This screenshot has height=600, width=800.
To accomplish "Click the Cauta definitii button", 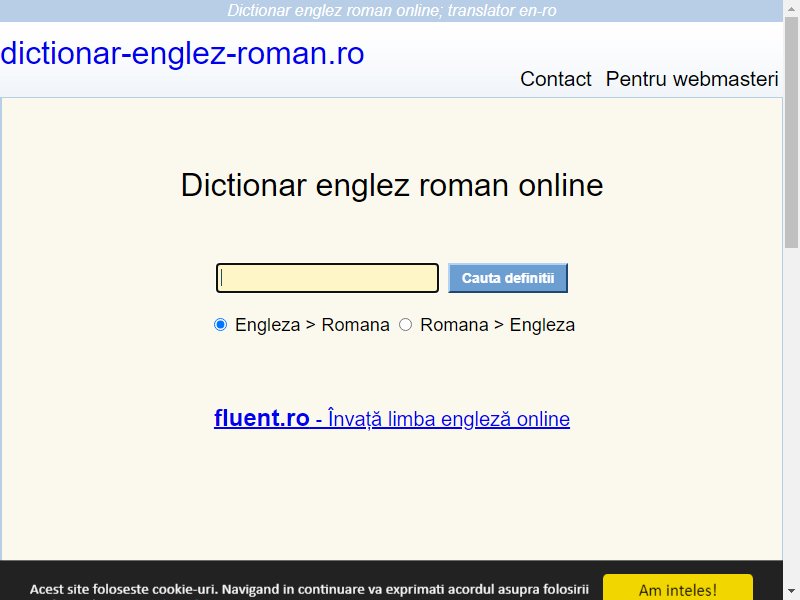I will coord(508,278).
